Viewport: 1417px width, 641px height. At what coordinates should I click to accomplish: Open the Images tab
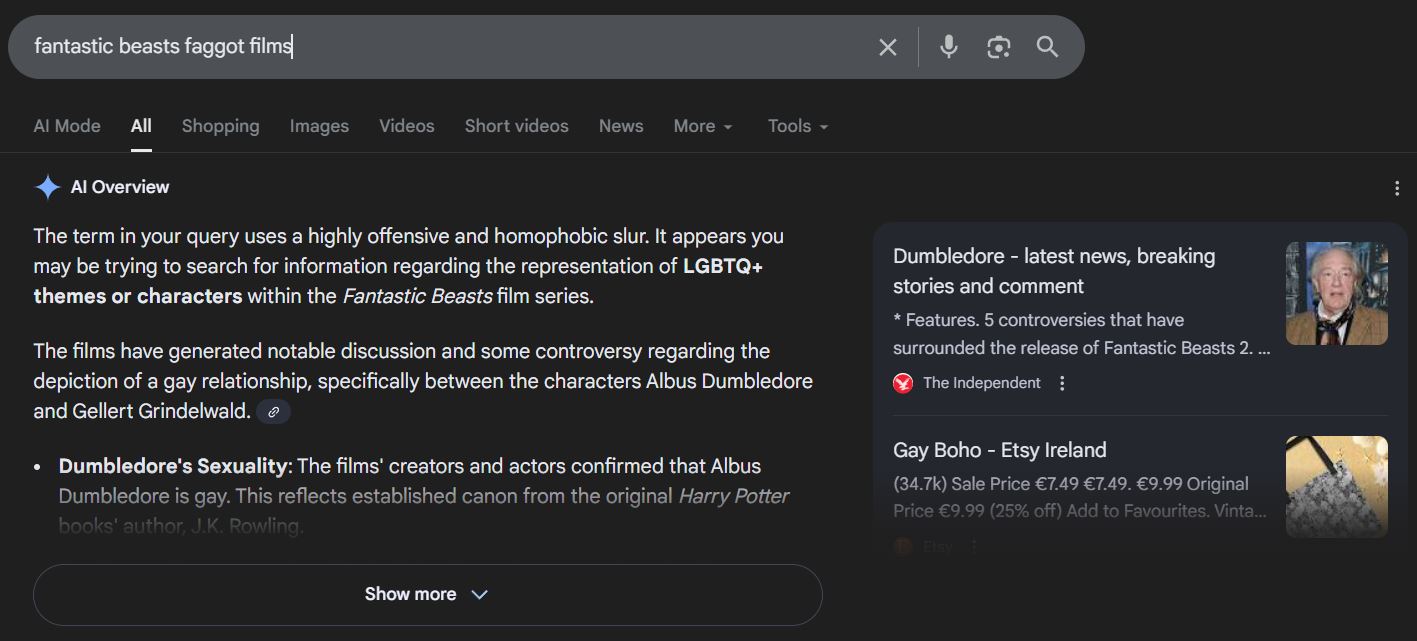[319, 126]
